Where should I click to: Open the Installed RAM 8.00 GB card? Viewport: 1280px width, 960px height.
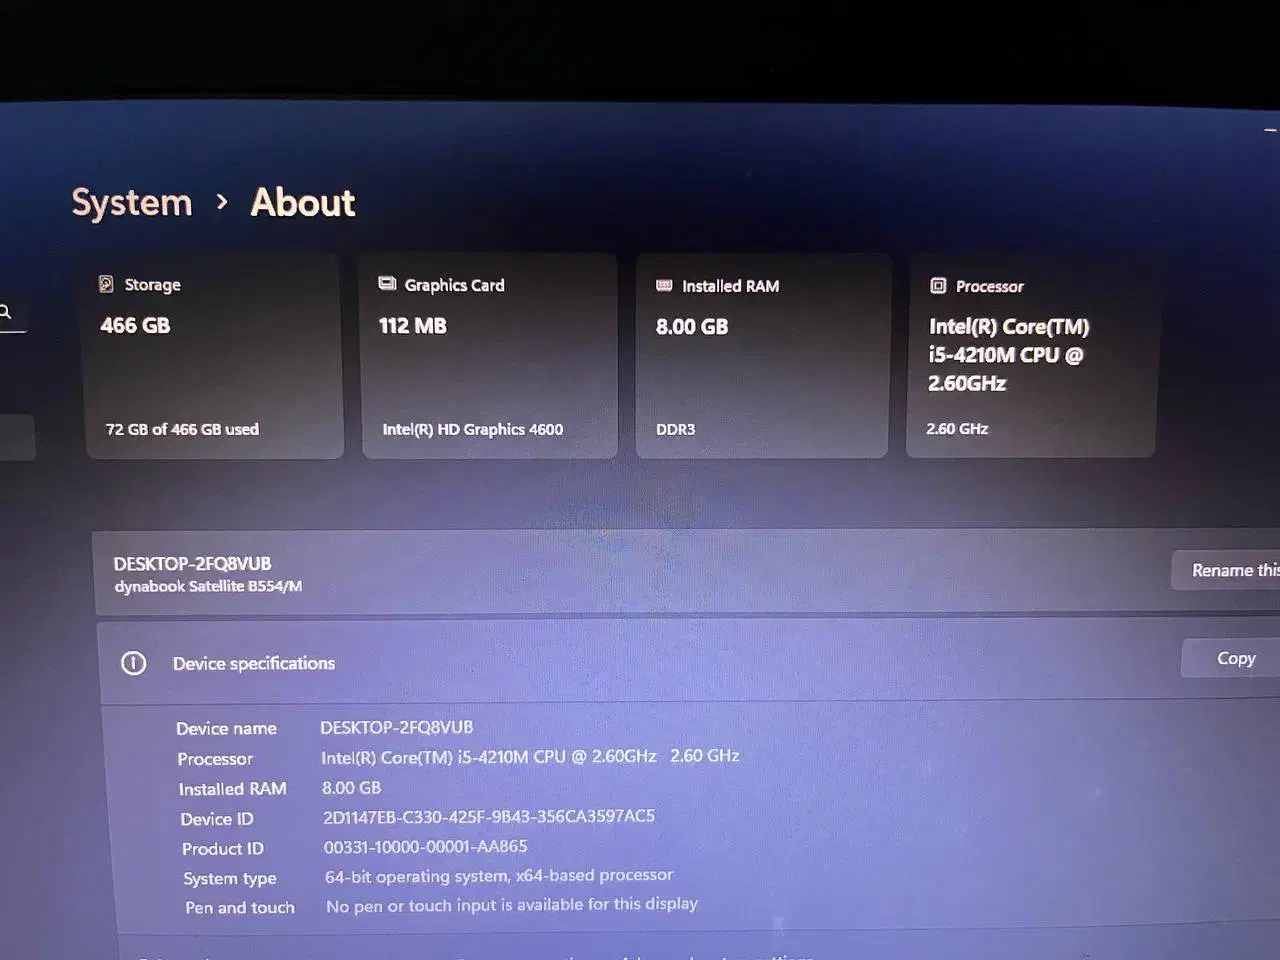tap(762, 357)
